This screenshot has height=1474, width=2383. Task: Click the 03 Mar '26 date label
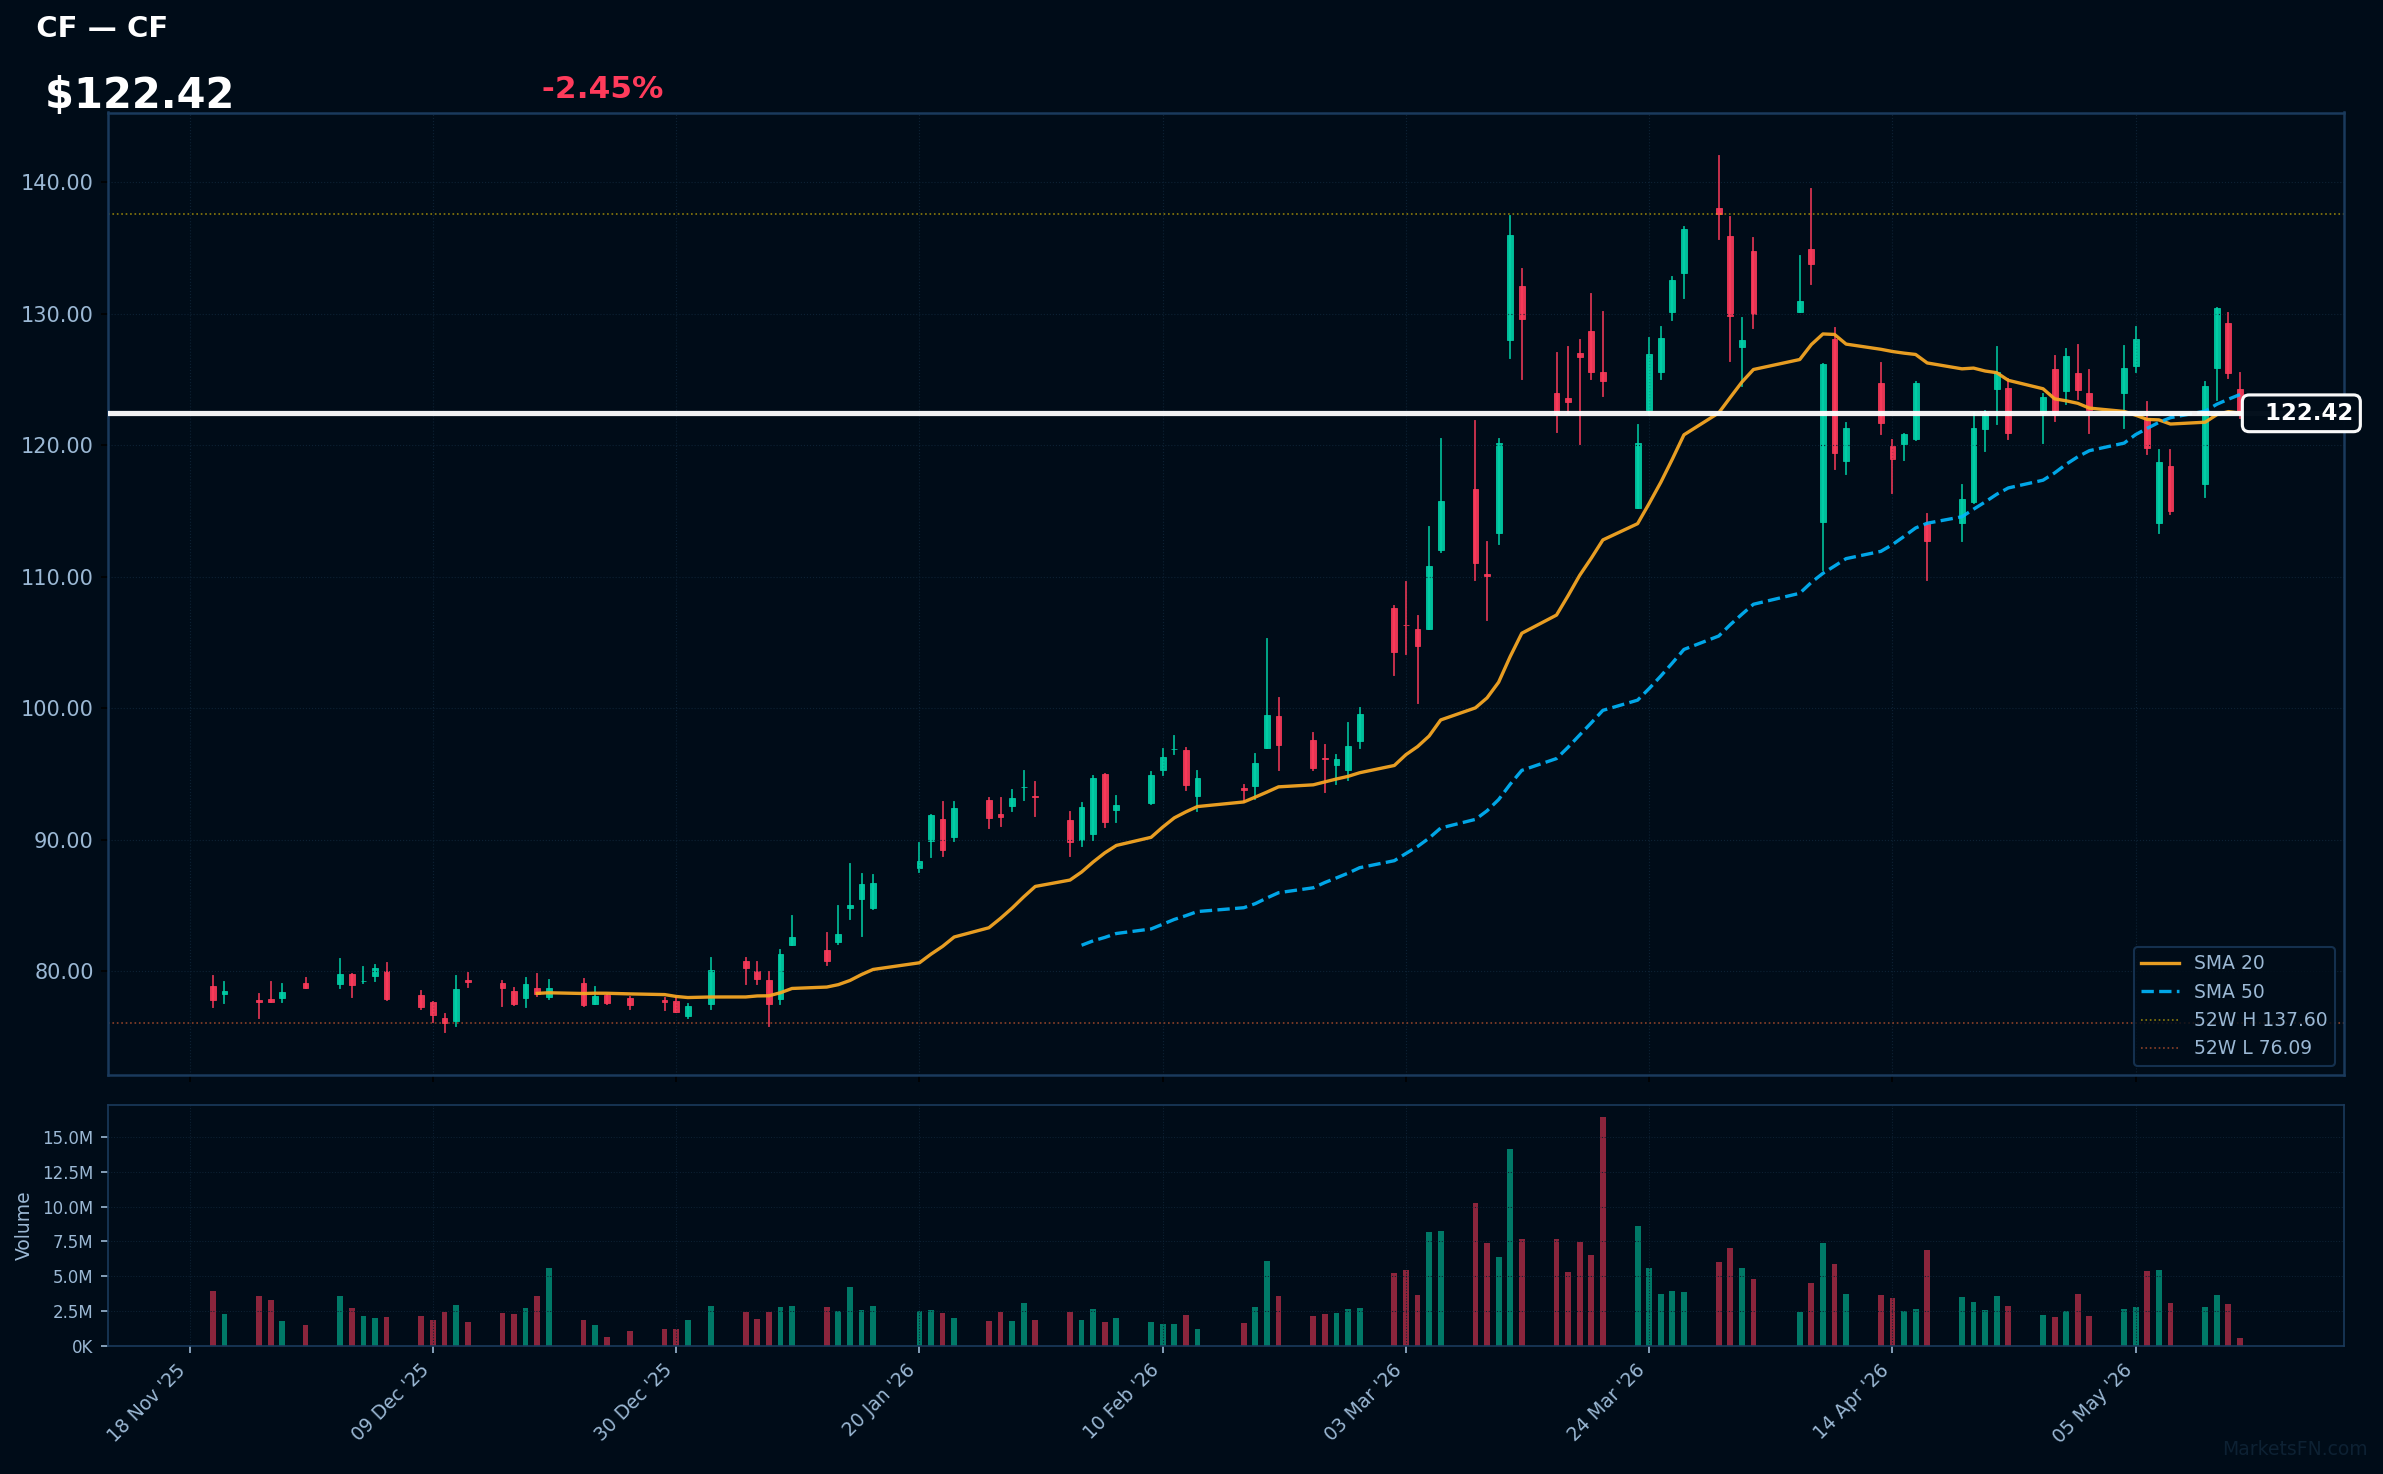[1363, 1402]
